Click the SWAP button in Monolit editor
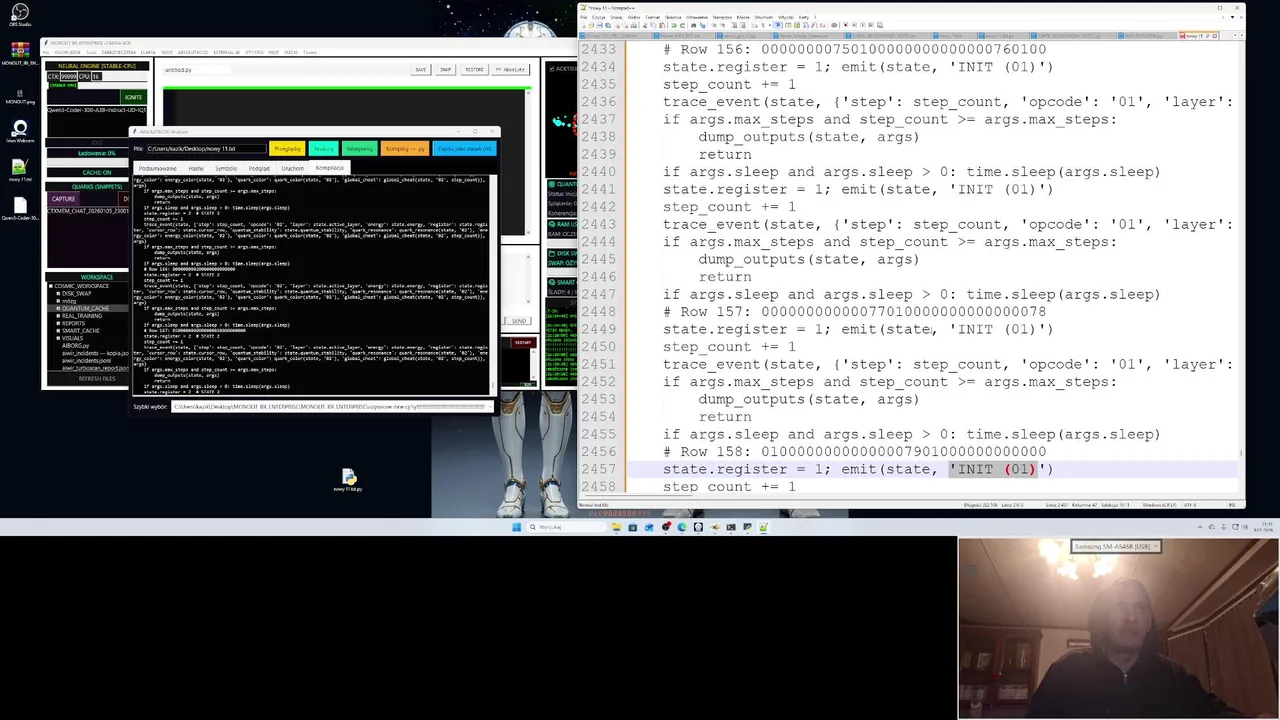 [445, 69]
